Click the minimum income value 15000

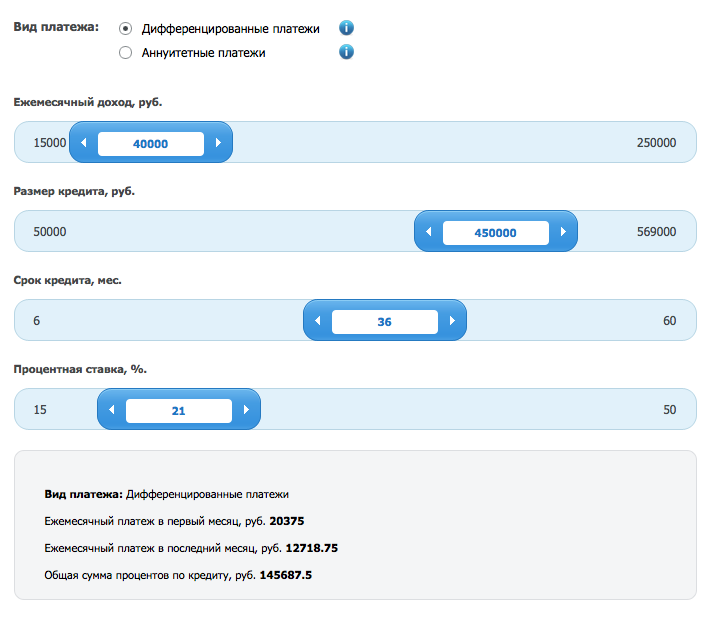pos(50,143)
